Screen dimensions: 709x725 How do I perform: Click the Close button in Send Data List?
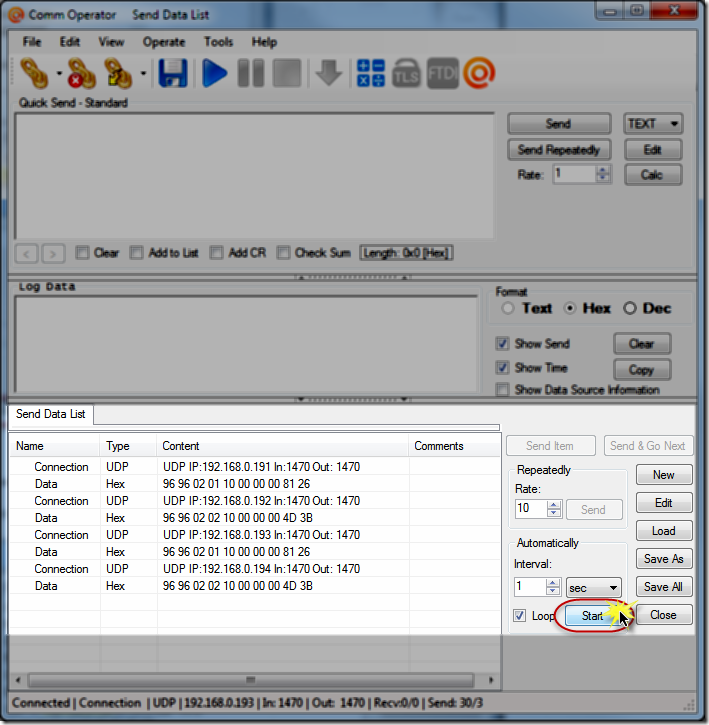(x=664, y=615)
